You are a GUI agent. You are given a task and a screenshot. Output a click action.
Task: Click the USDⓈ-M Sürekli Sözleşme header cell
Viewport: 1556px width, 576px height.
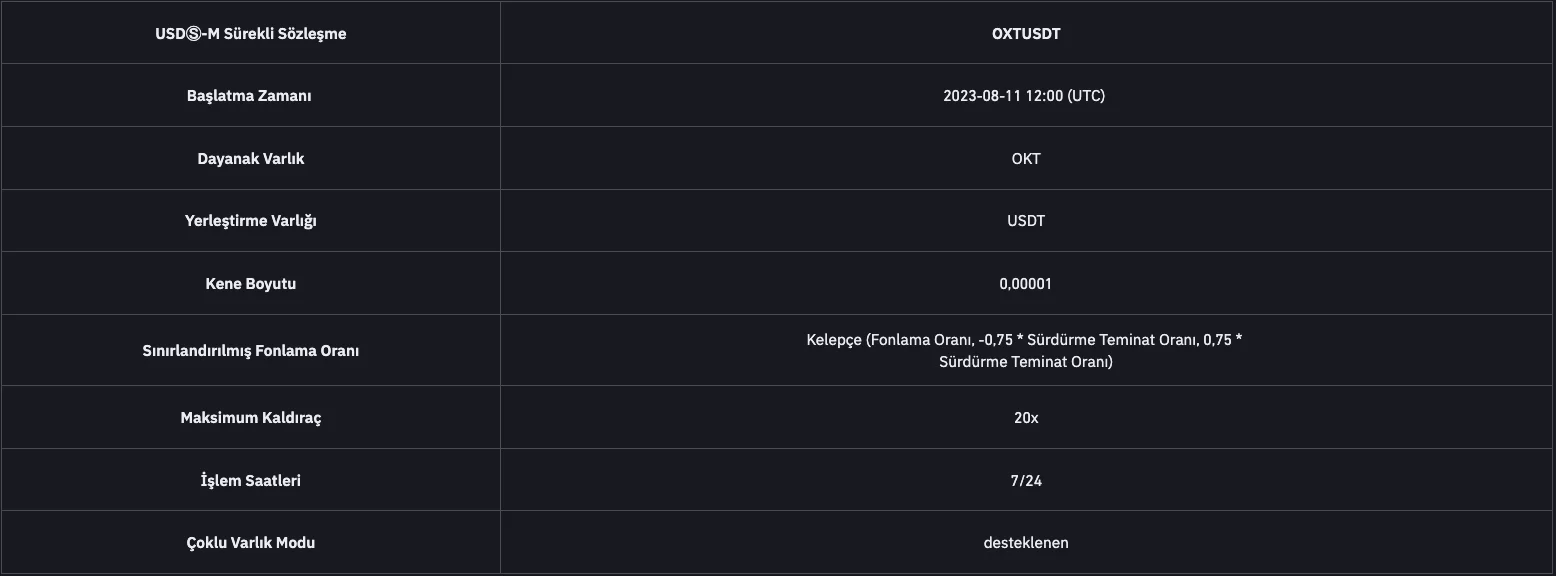(250, 33)
